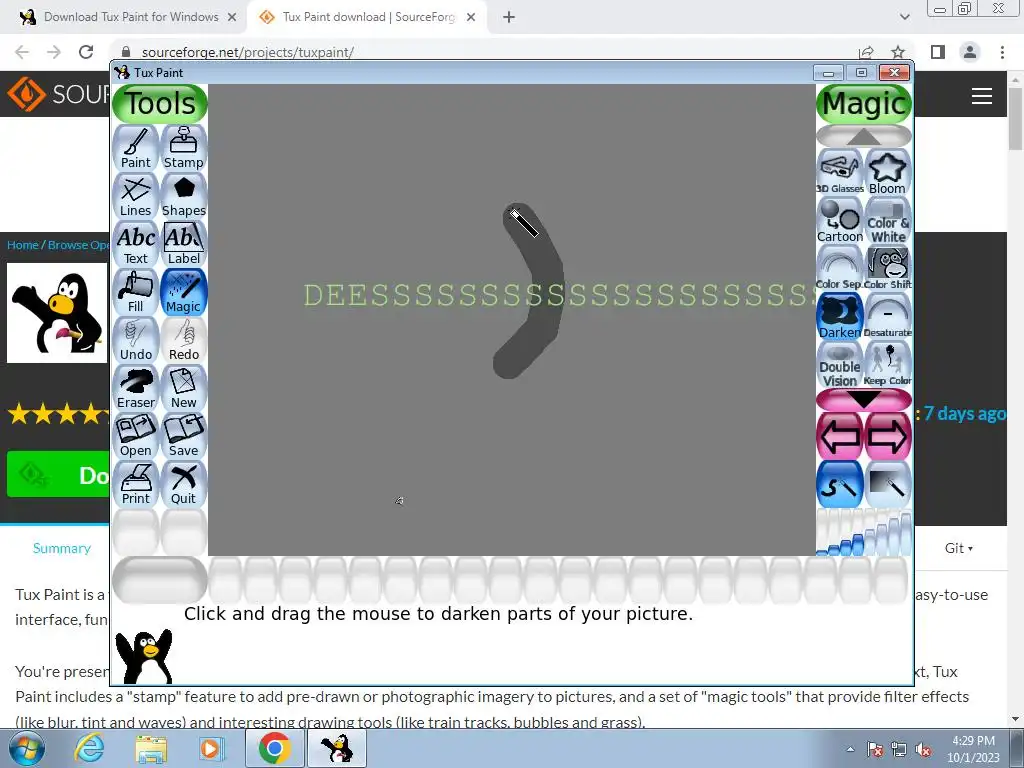
Task: Click the Tux penguin helper
Action: click(144, 656)
